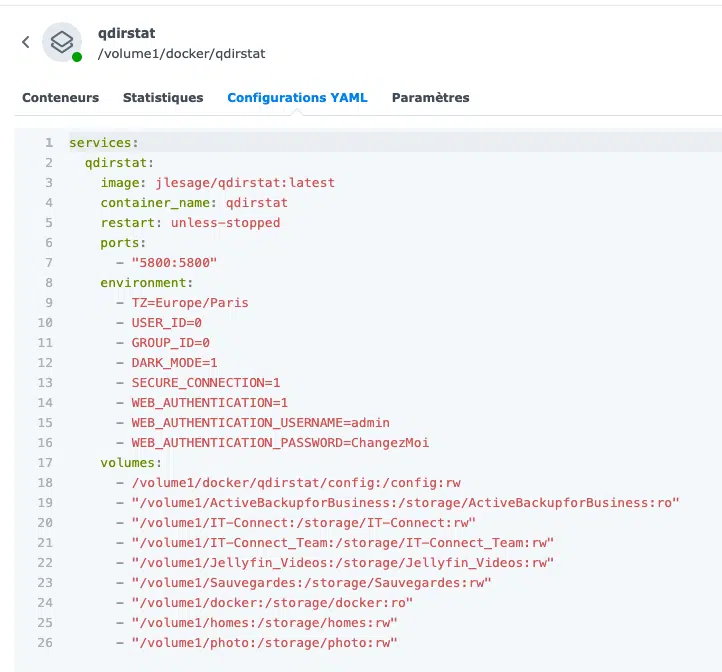Click the WEB_AUTHENTICATION=1 entry
The image size is (722, 672).
(x=210, y=403)
